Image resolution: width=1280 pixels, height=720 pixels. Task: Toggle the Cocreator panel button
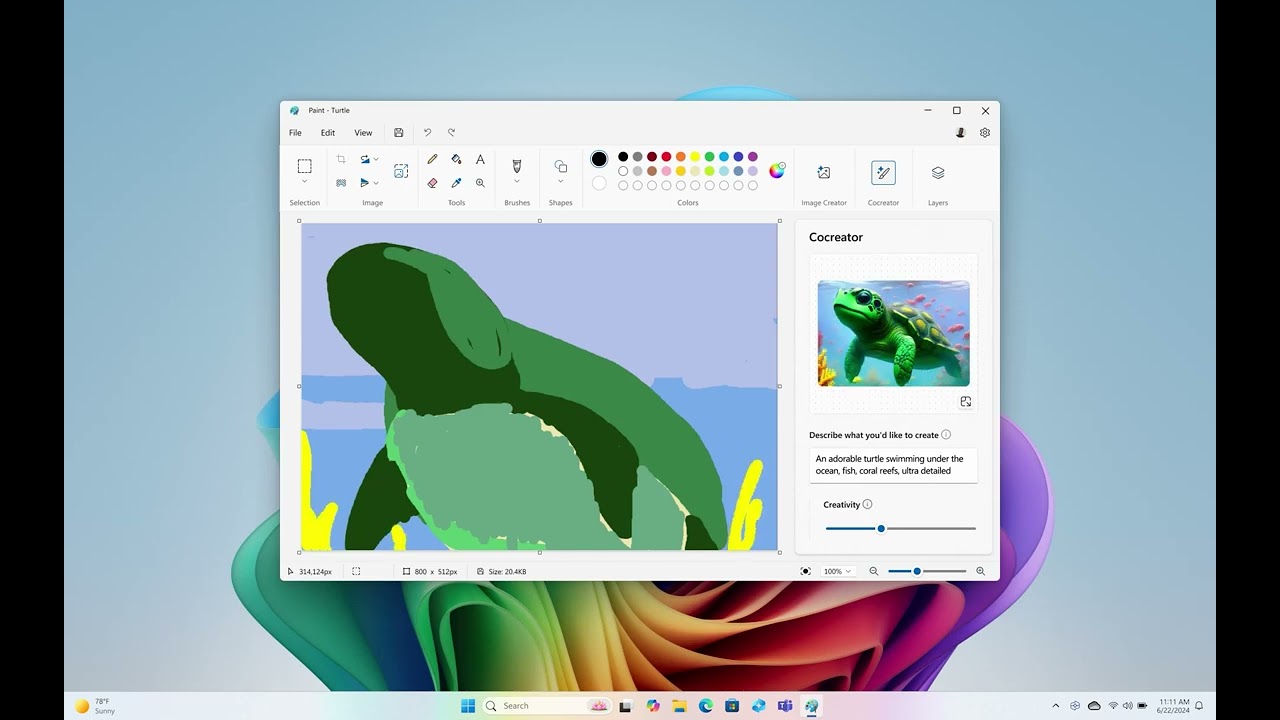883,173
